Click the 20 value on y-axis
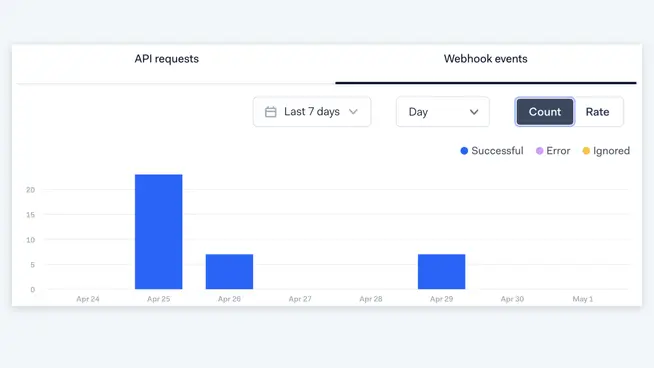Screen dimensions: 654x368 coord(30,190)
